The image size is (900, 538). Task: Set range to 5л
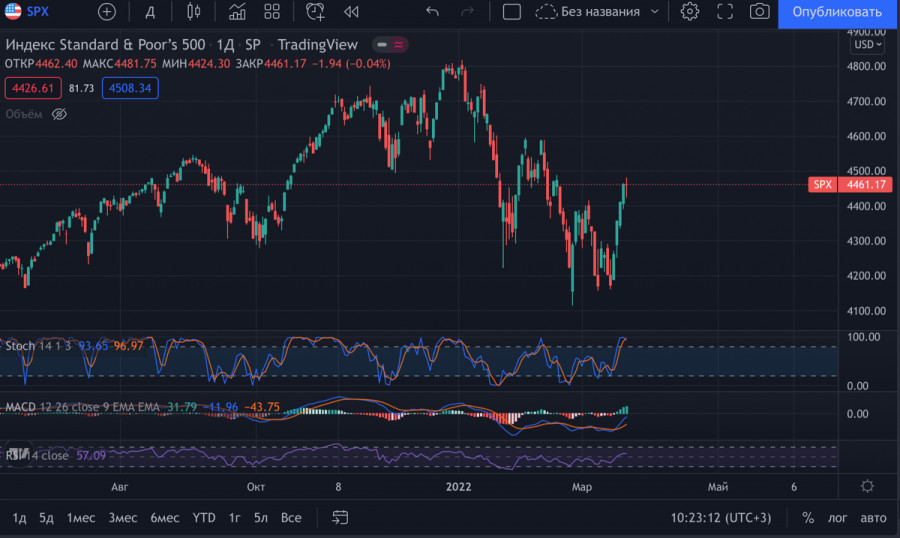261,518
